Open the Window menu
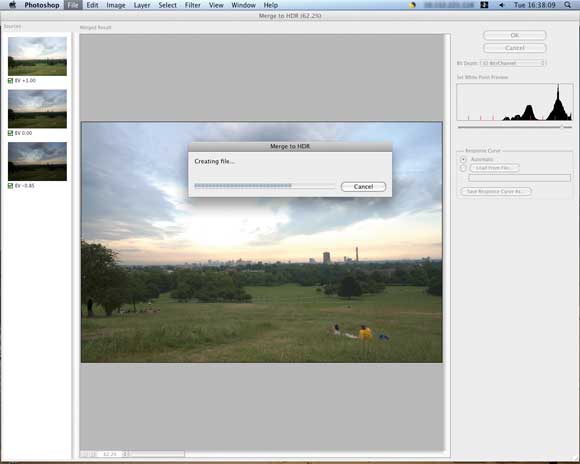Image resolution: width=580 pixels, height=464 pixels. (243, 5)
